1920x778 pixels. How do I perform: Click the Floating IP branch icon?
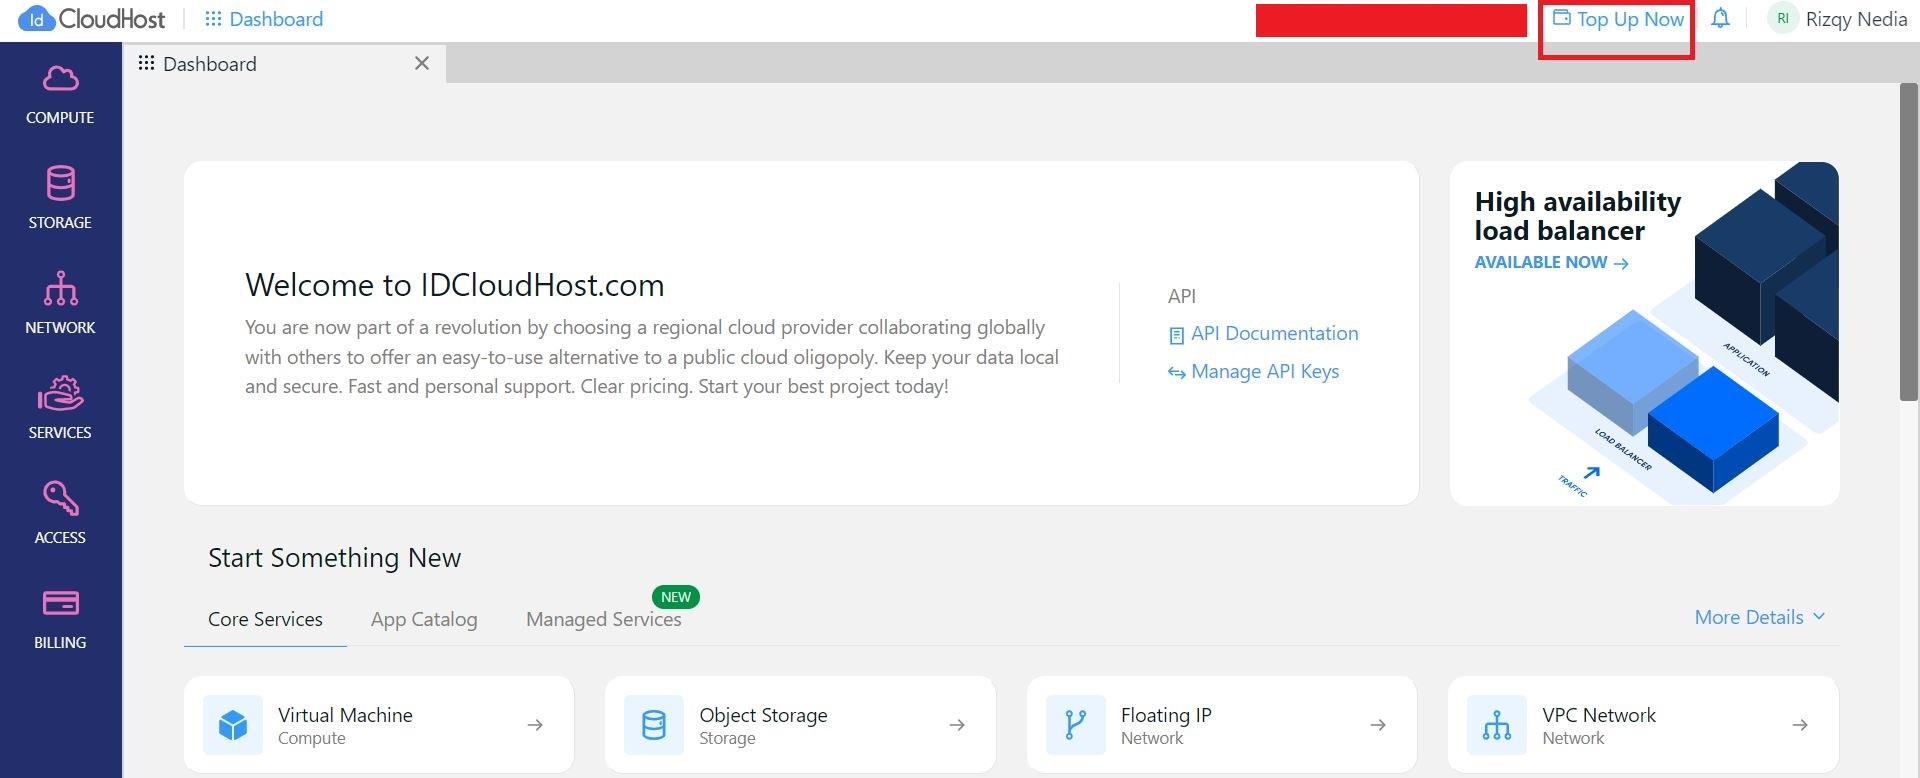coord(1076,725)
